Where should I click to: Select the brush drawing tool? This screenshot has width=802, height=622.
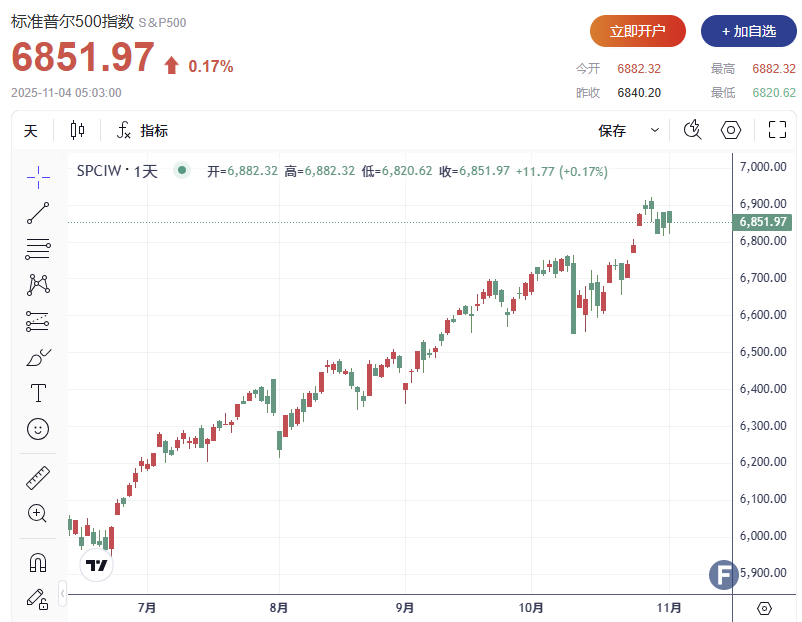[38, 358]
